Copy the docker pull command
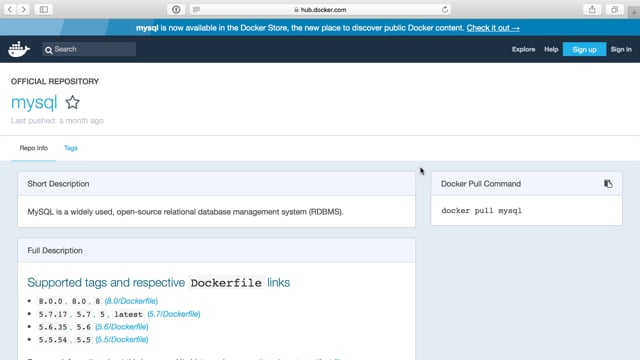 [608, 184]
